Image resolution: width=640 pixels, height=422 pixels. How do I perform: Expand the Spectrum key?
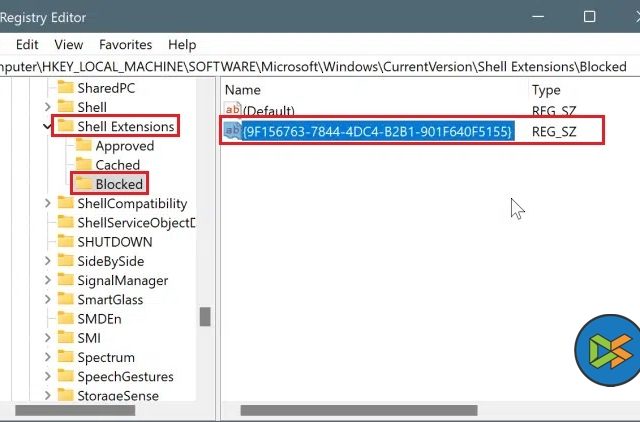pyautogui.click(x=48, y=356)
